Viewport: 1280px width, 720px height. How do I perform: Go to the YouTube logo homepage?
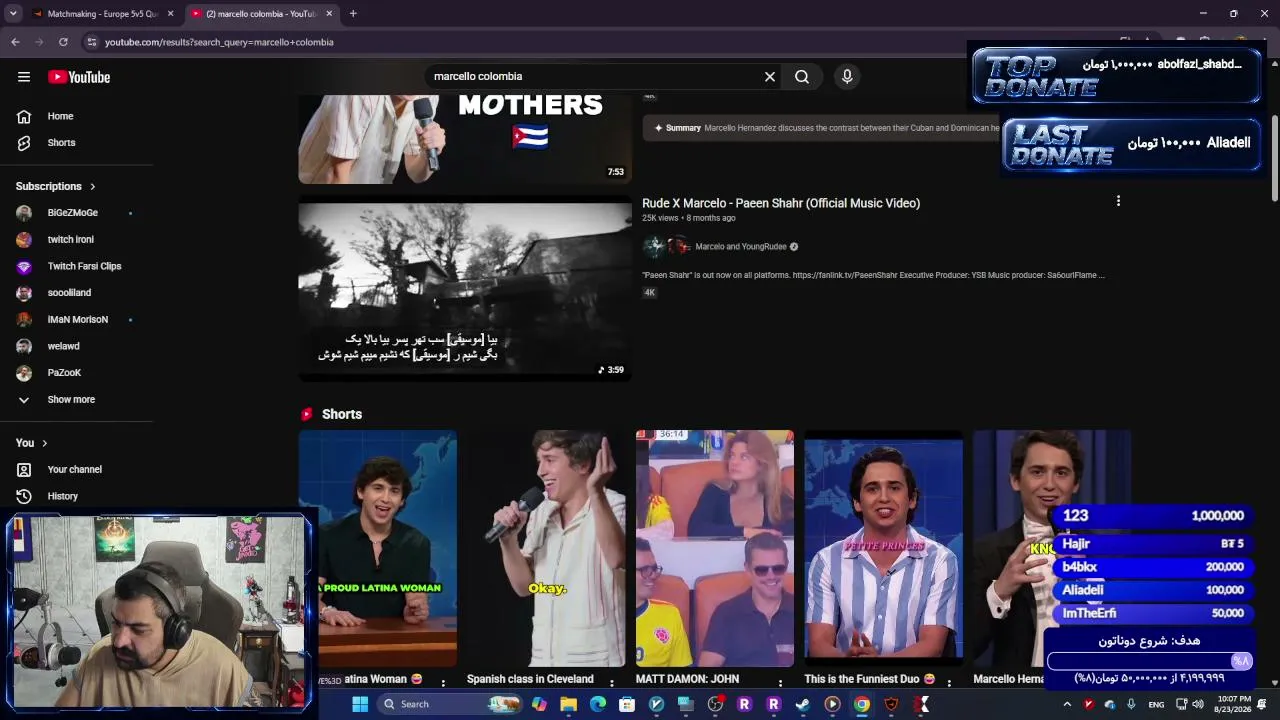(x=79, y=77)
